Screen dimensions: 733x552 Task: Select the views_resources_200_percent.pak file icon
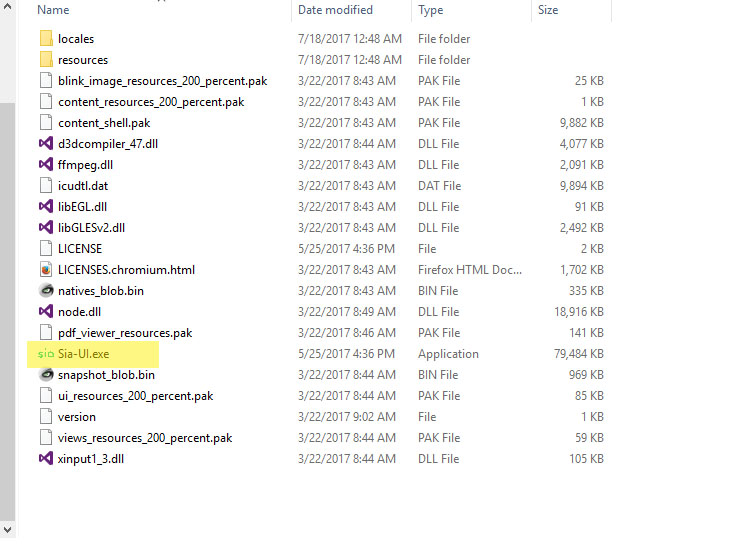tap(46, 438)
